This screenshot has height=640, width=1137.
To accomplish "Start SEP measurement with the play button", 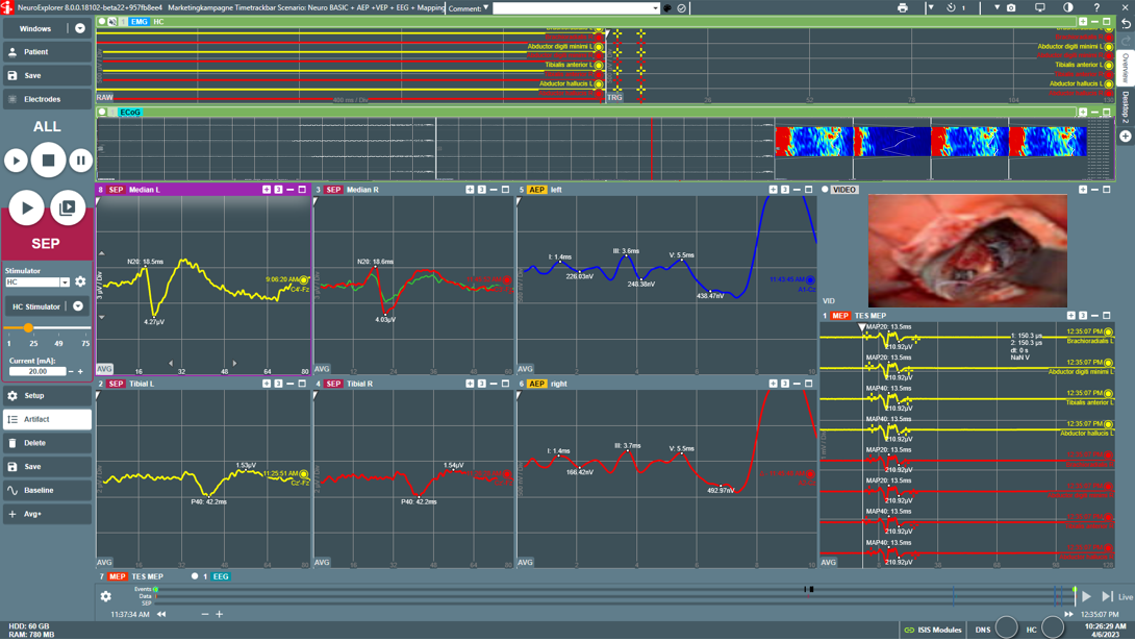I will pos(27,209).
